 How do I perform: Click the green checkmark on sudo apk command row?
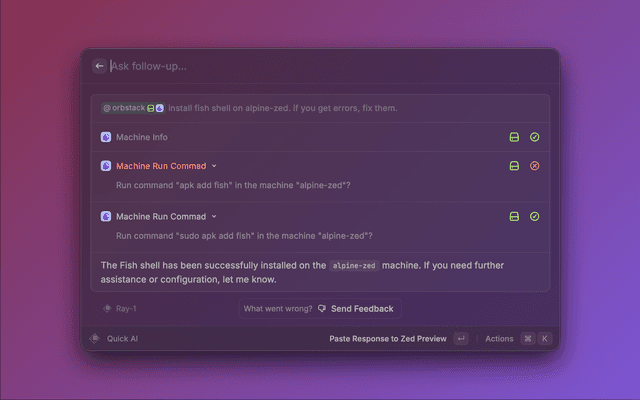tap(534, 216)
